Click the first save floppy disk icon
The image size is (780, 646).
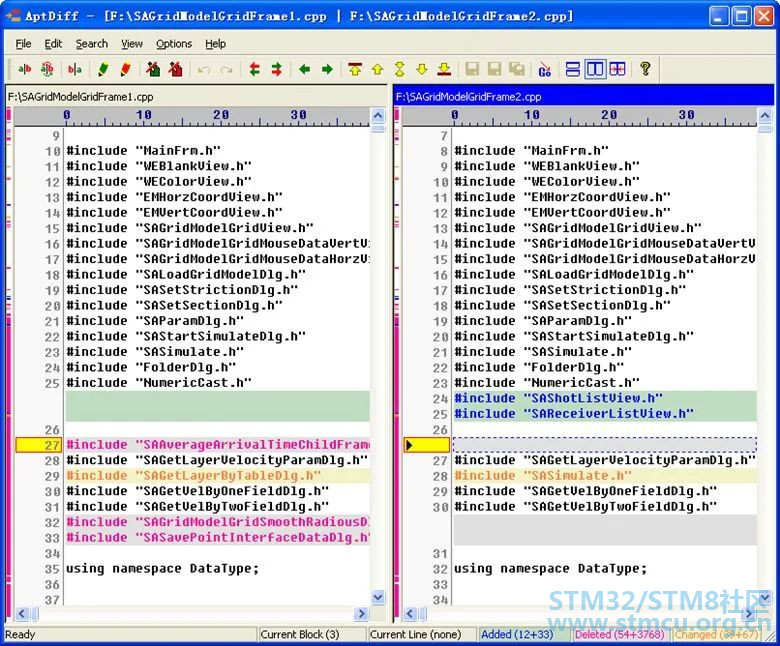pos(472,69)
